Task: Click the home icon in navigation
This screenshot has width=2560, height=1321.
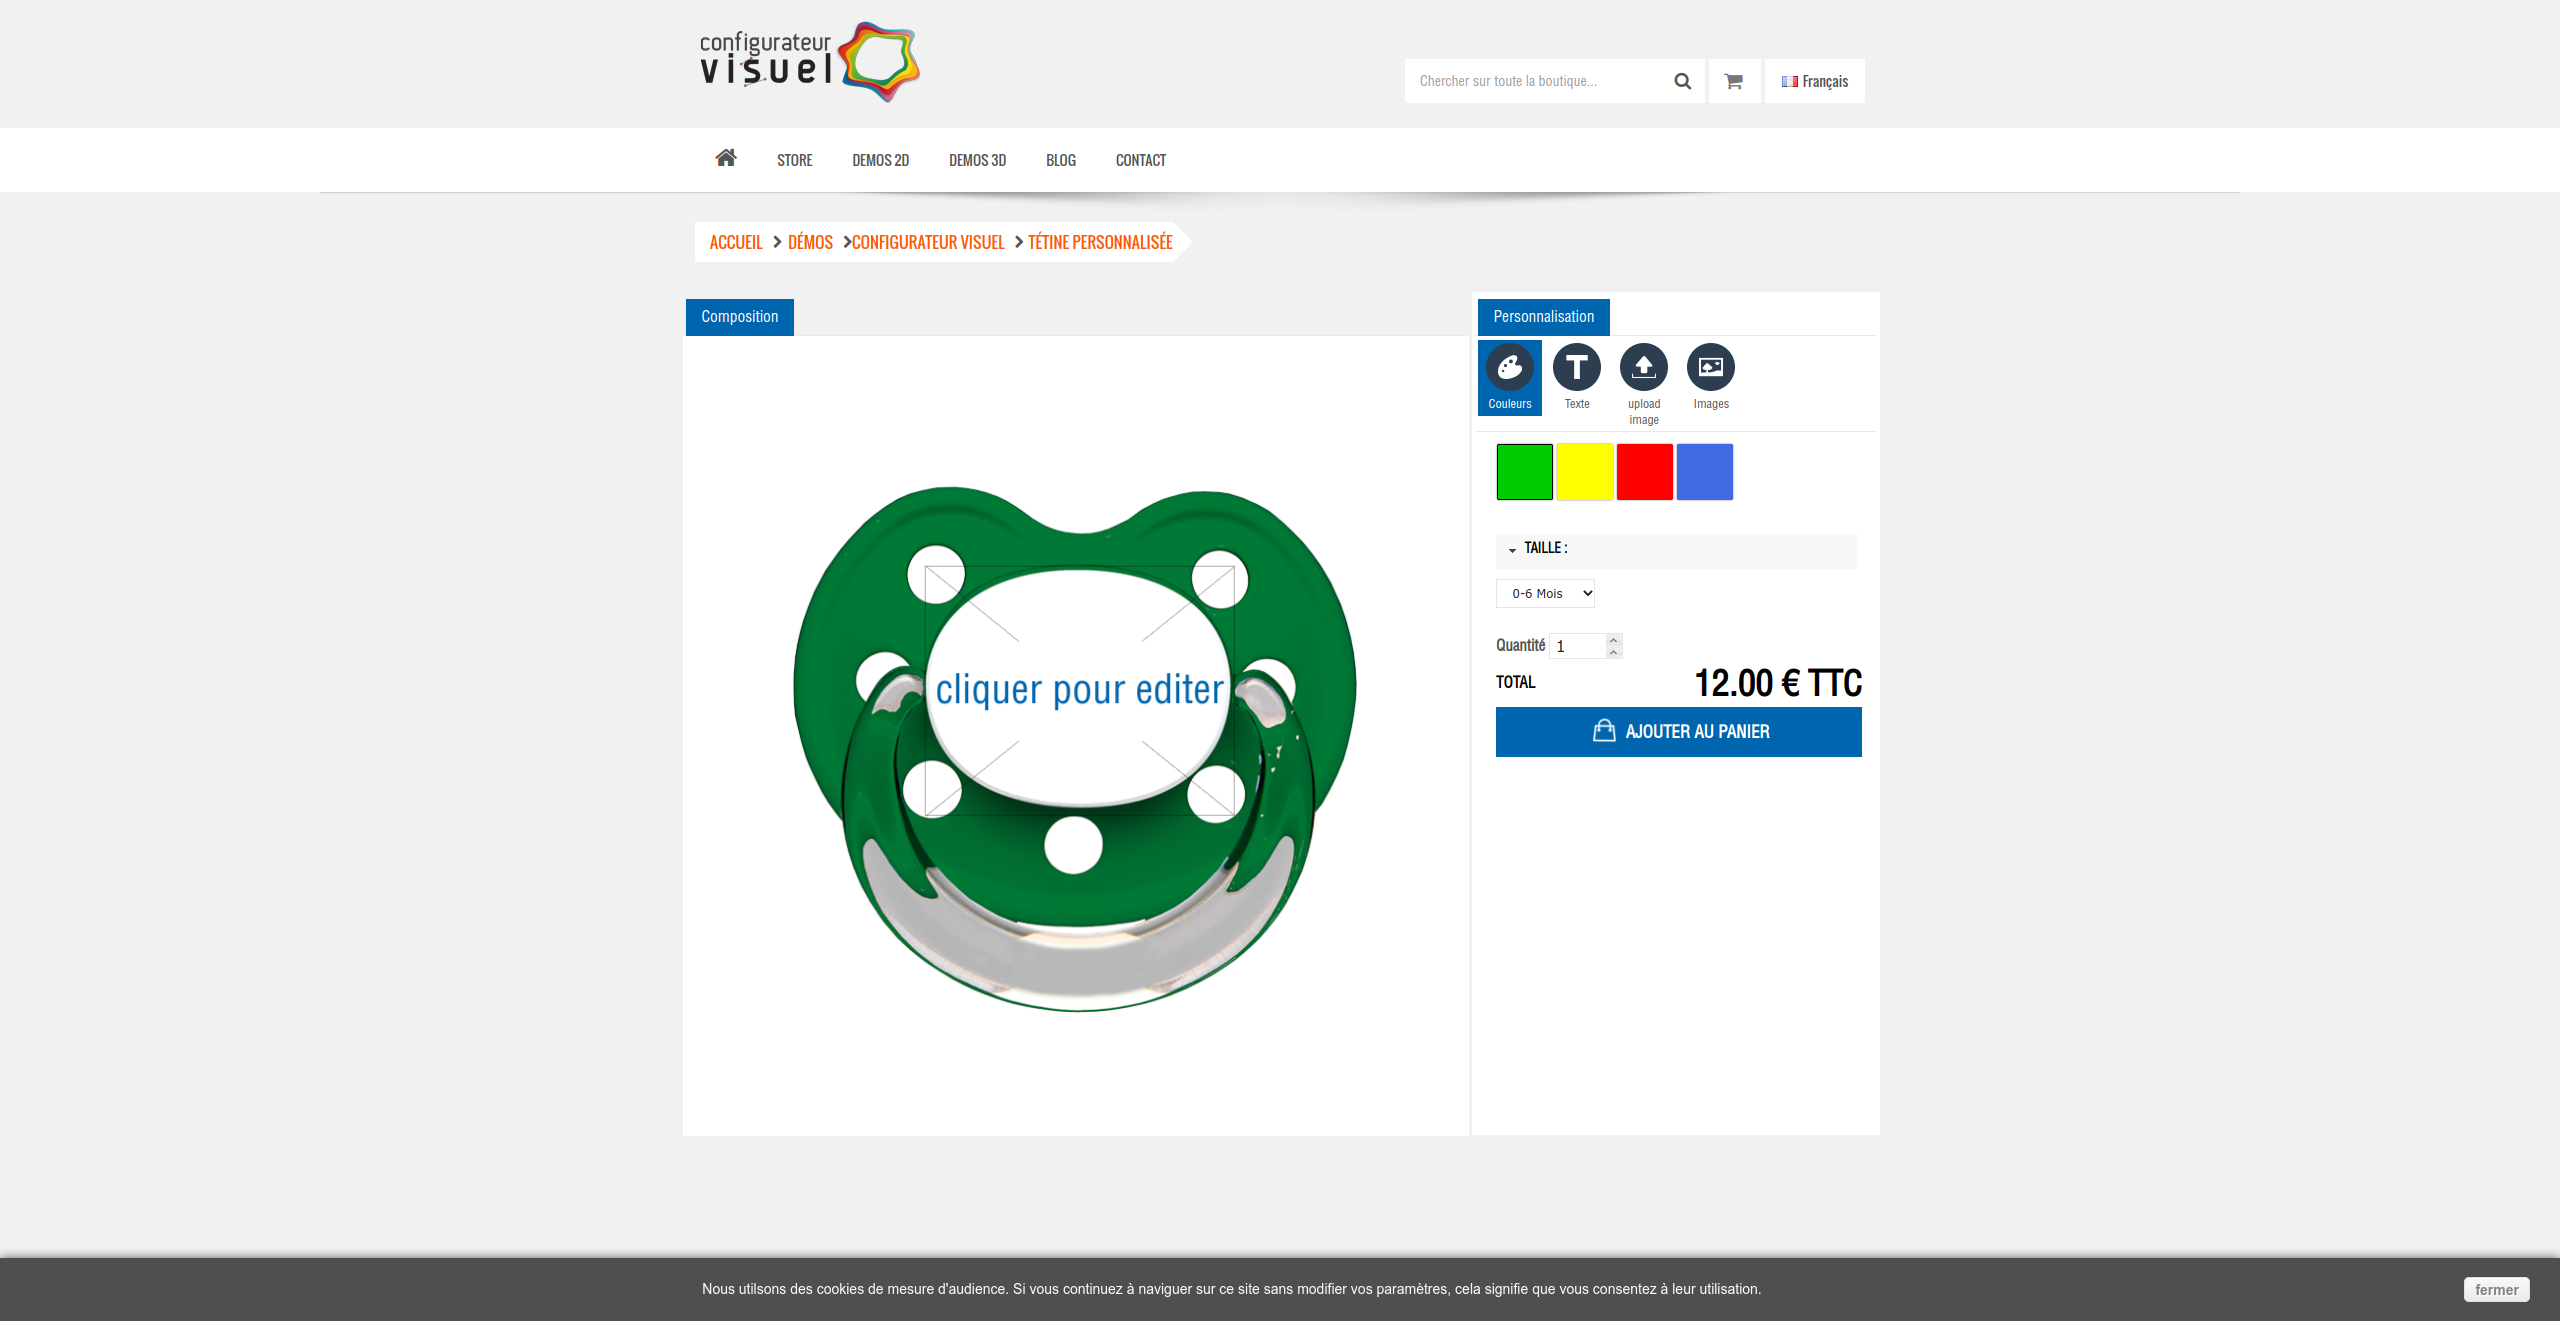Action: pyautogui.click(x=726, y=158)
